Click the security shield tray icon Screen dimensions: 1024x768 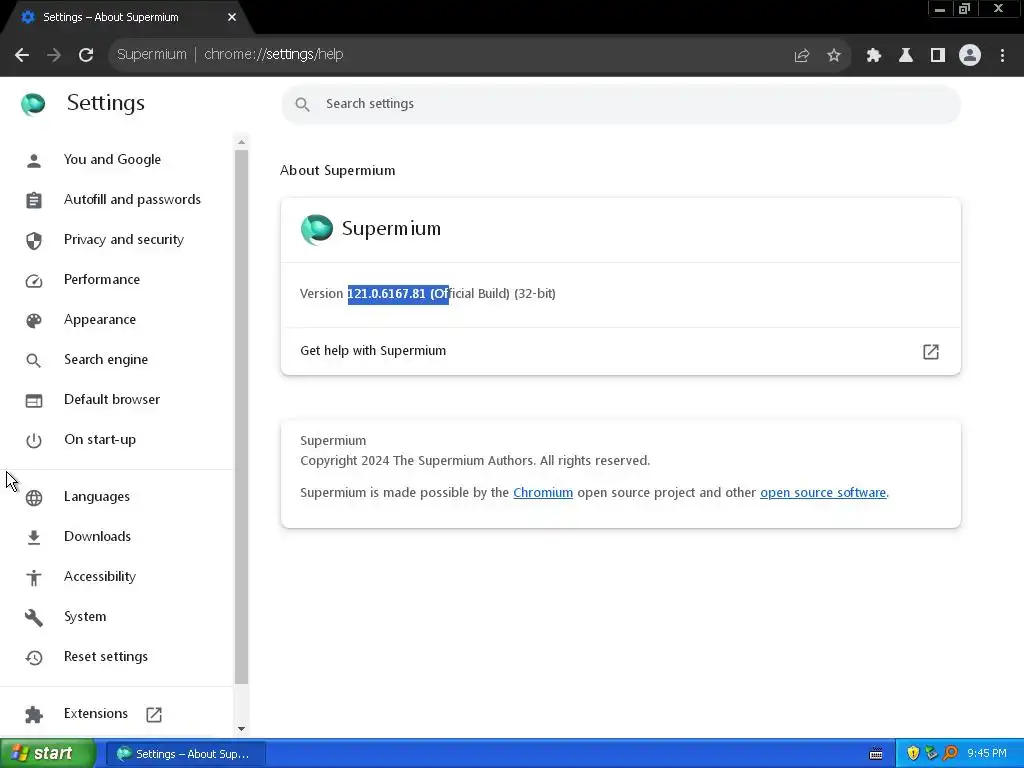(x=913, y=754)
